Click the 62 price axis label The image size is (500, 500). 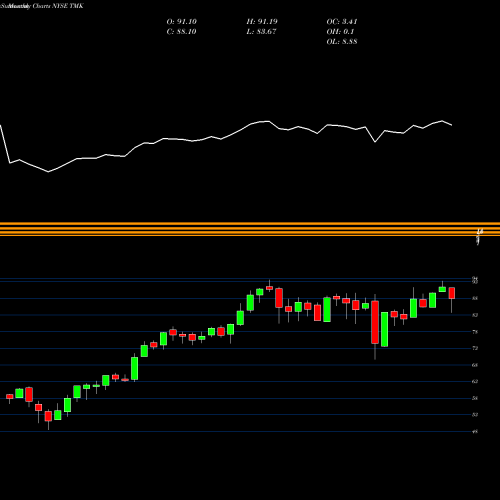click(x=475, y=381)
